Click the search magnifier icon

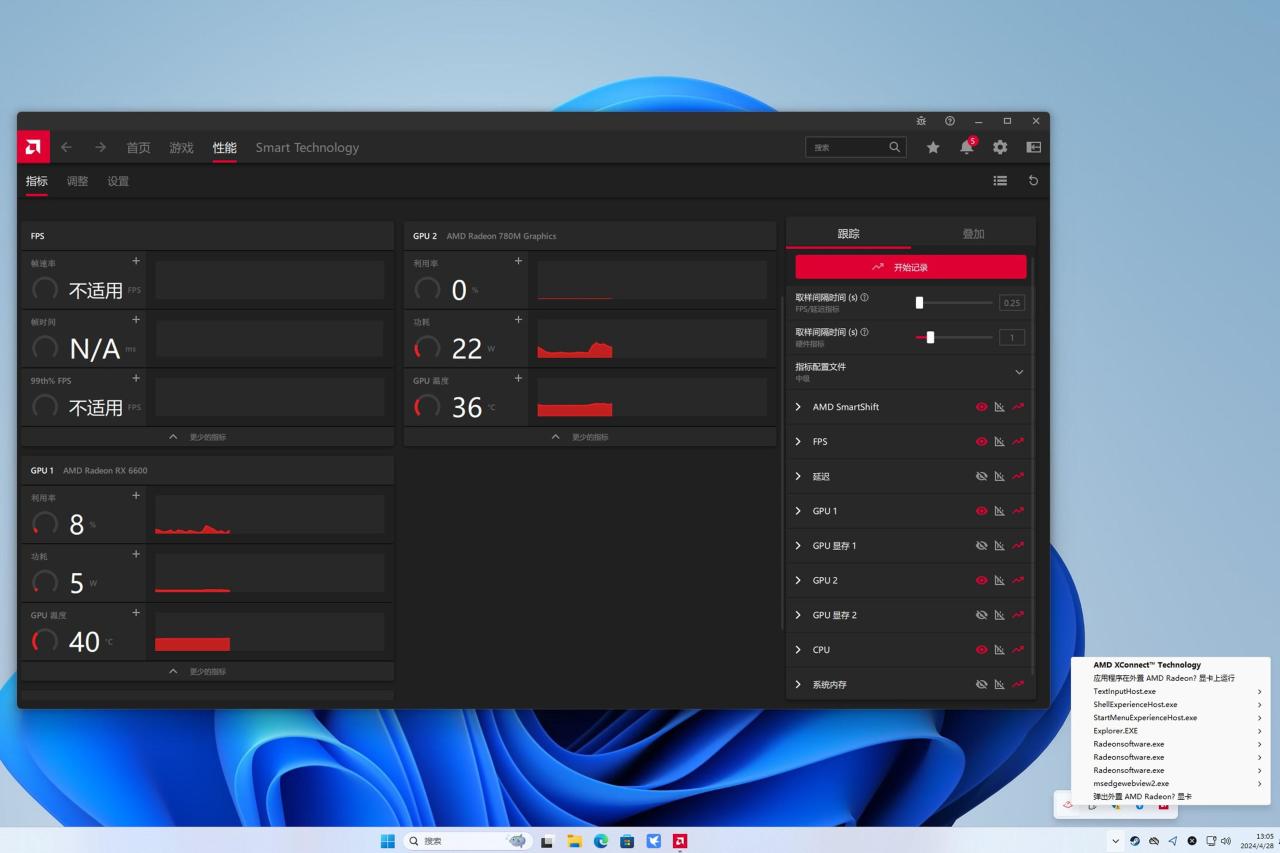pos(894,147)
